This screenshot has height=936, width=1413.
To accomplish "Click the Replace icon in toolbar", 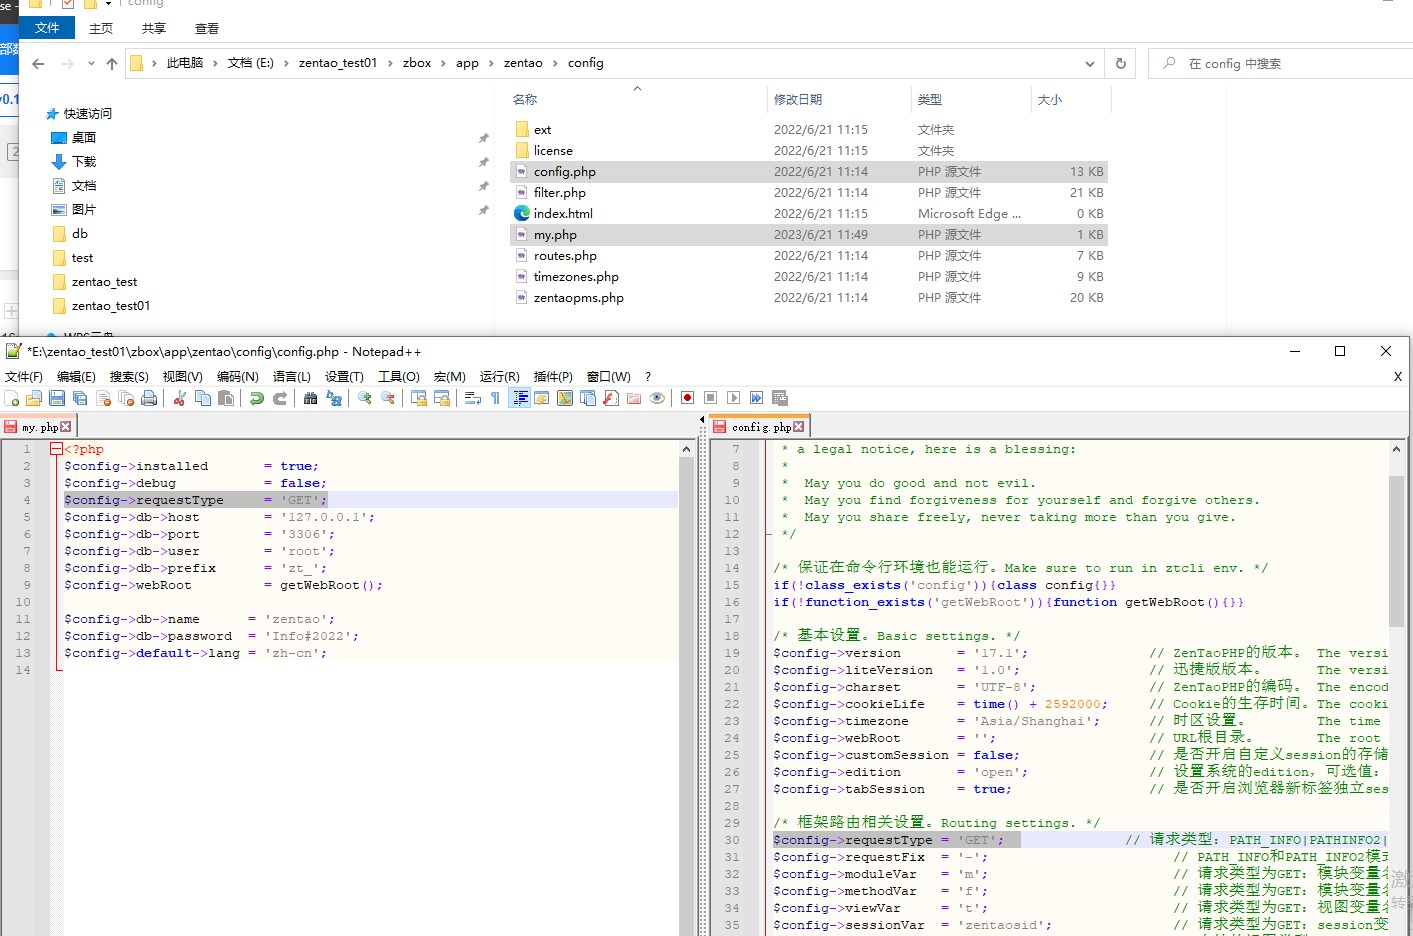I will pos(334,398).
